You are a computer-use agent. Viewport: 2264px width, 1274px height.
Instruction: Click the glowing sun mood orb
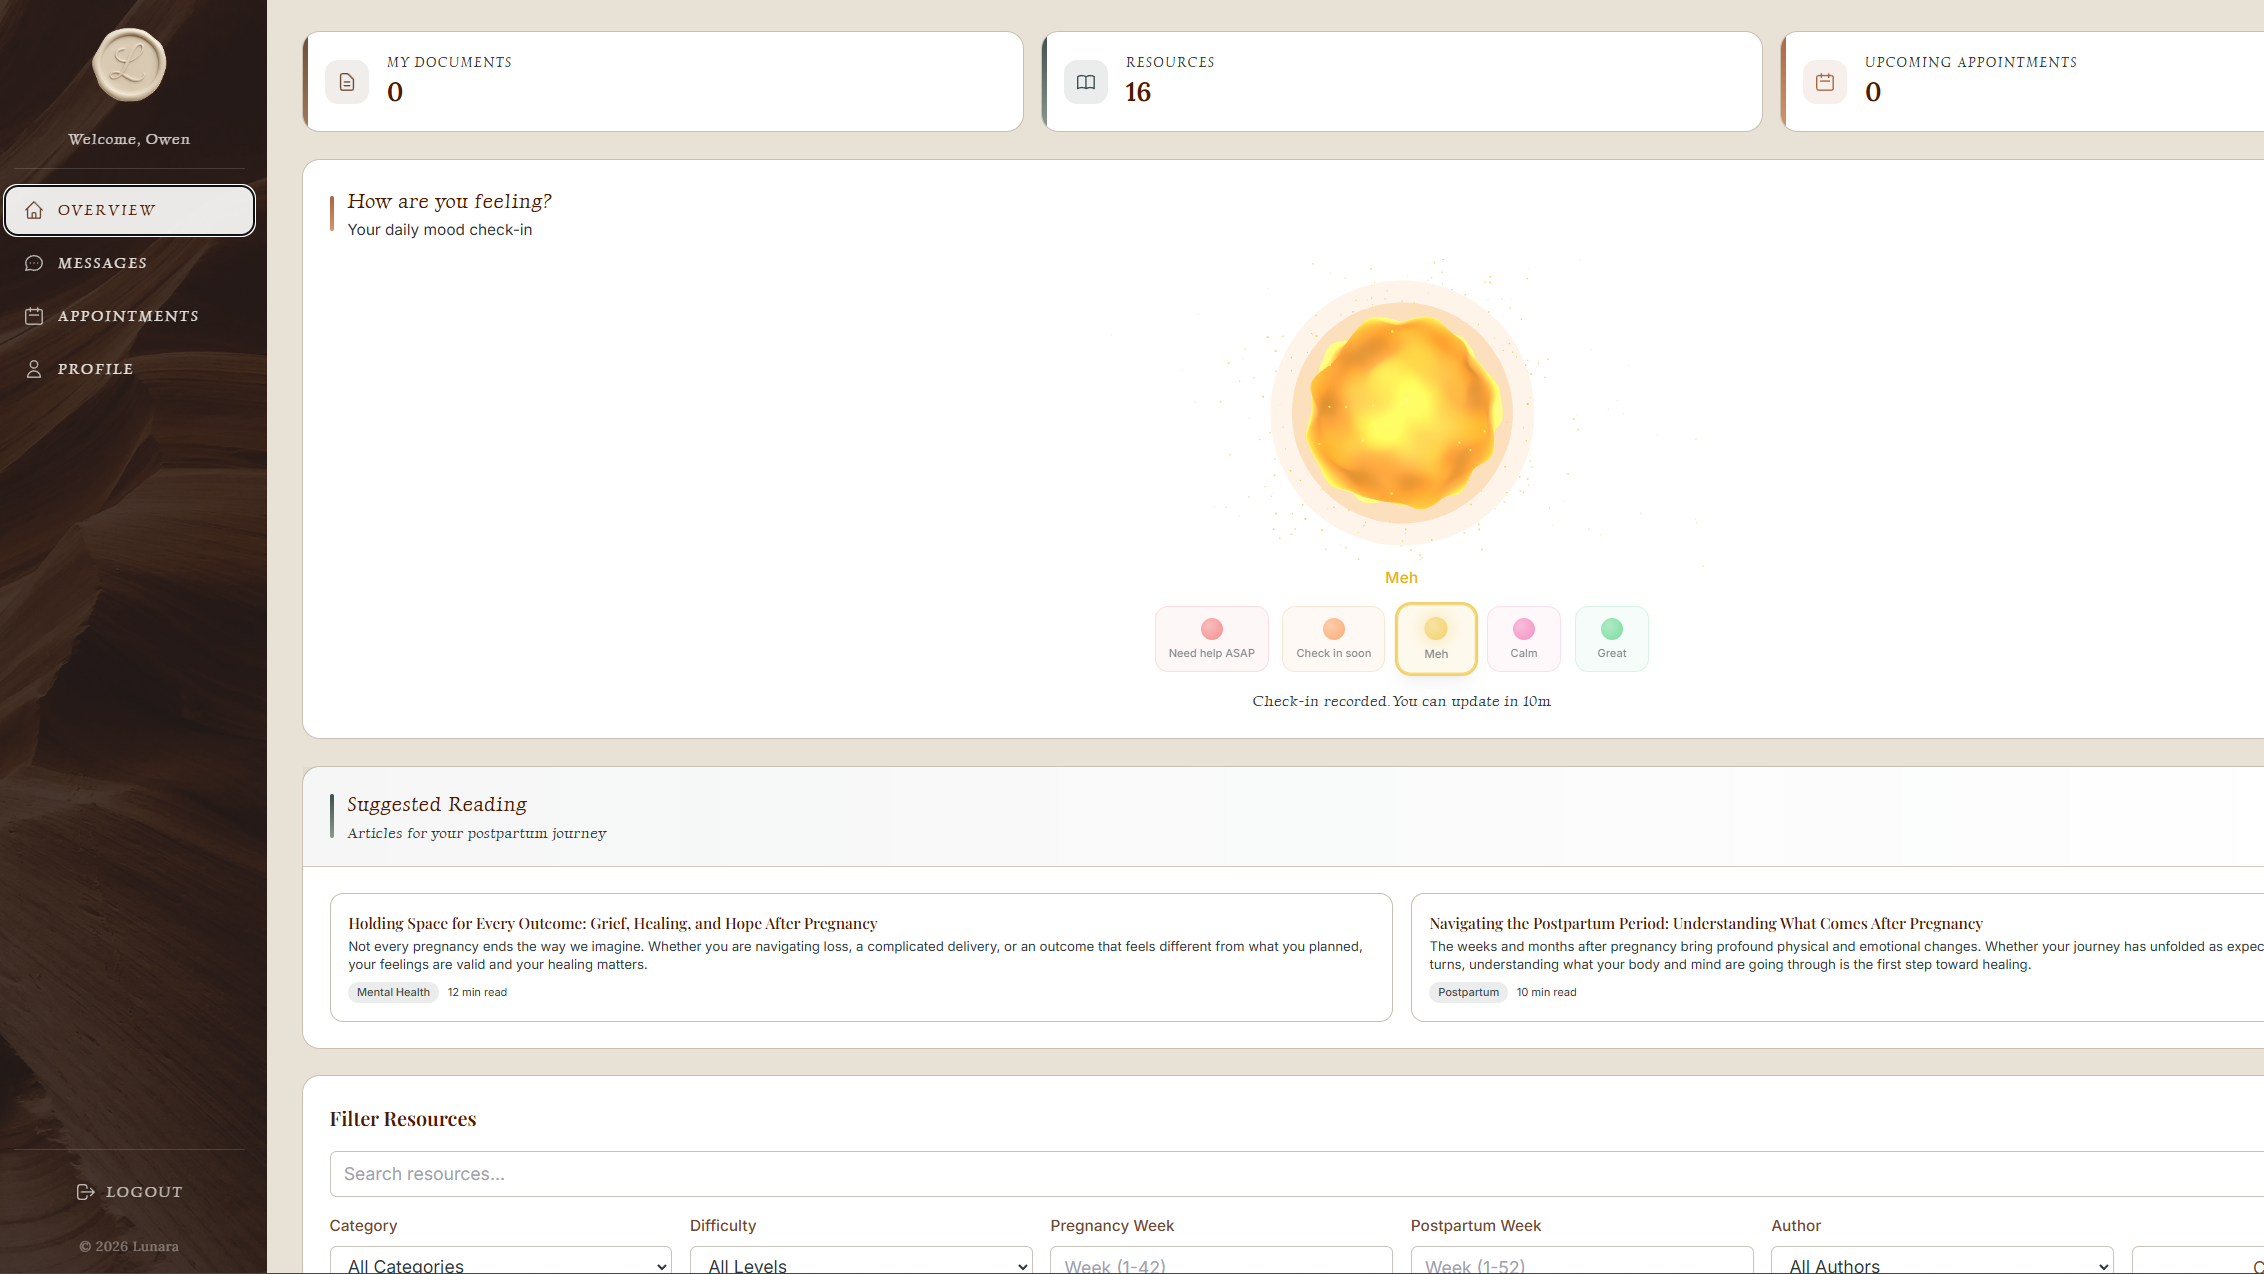click(1401, 413)
